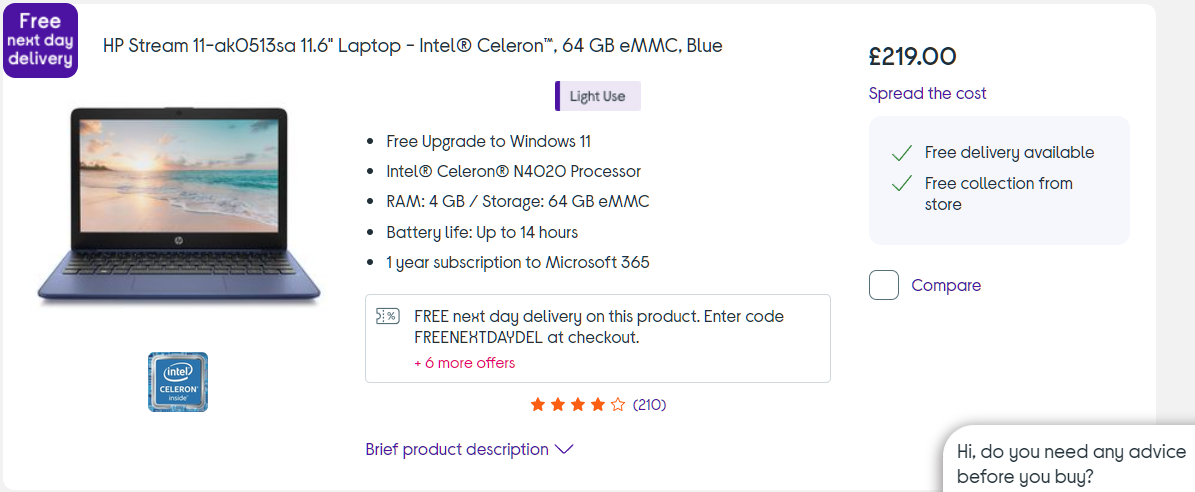Click the Compare label text
The width and height of the screenshot is (1195, 492).
[x=946, y=285]
